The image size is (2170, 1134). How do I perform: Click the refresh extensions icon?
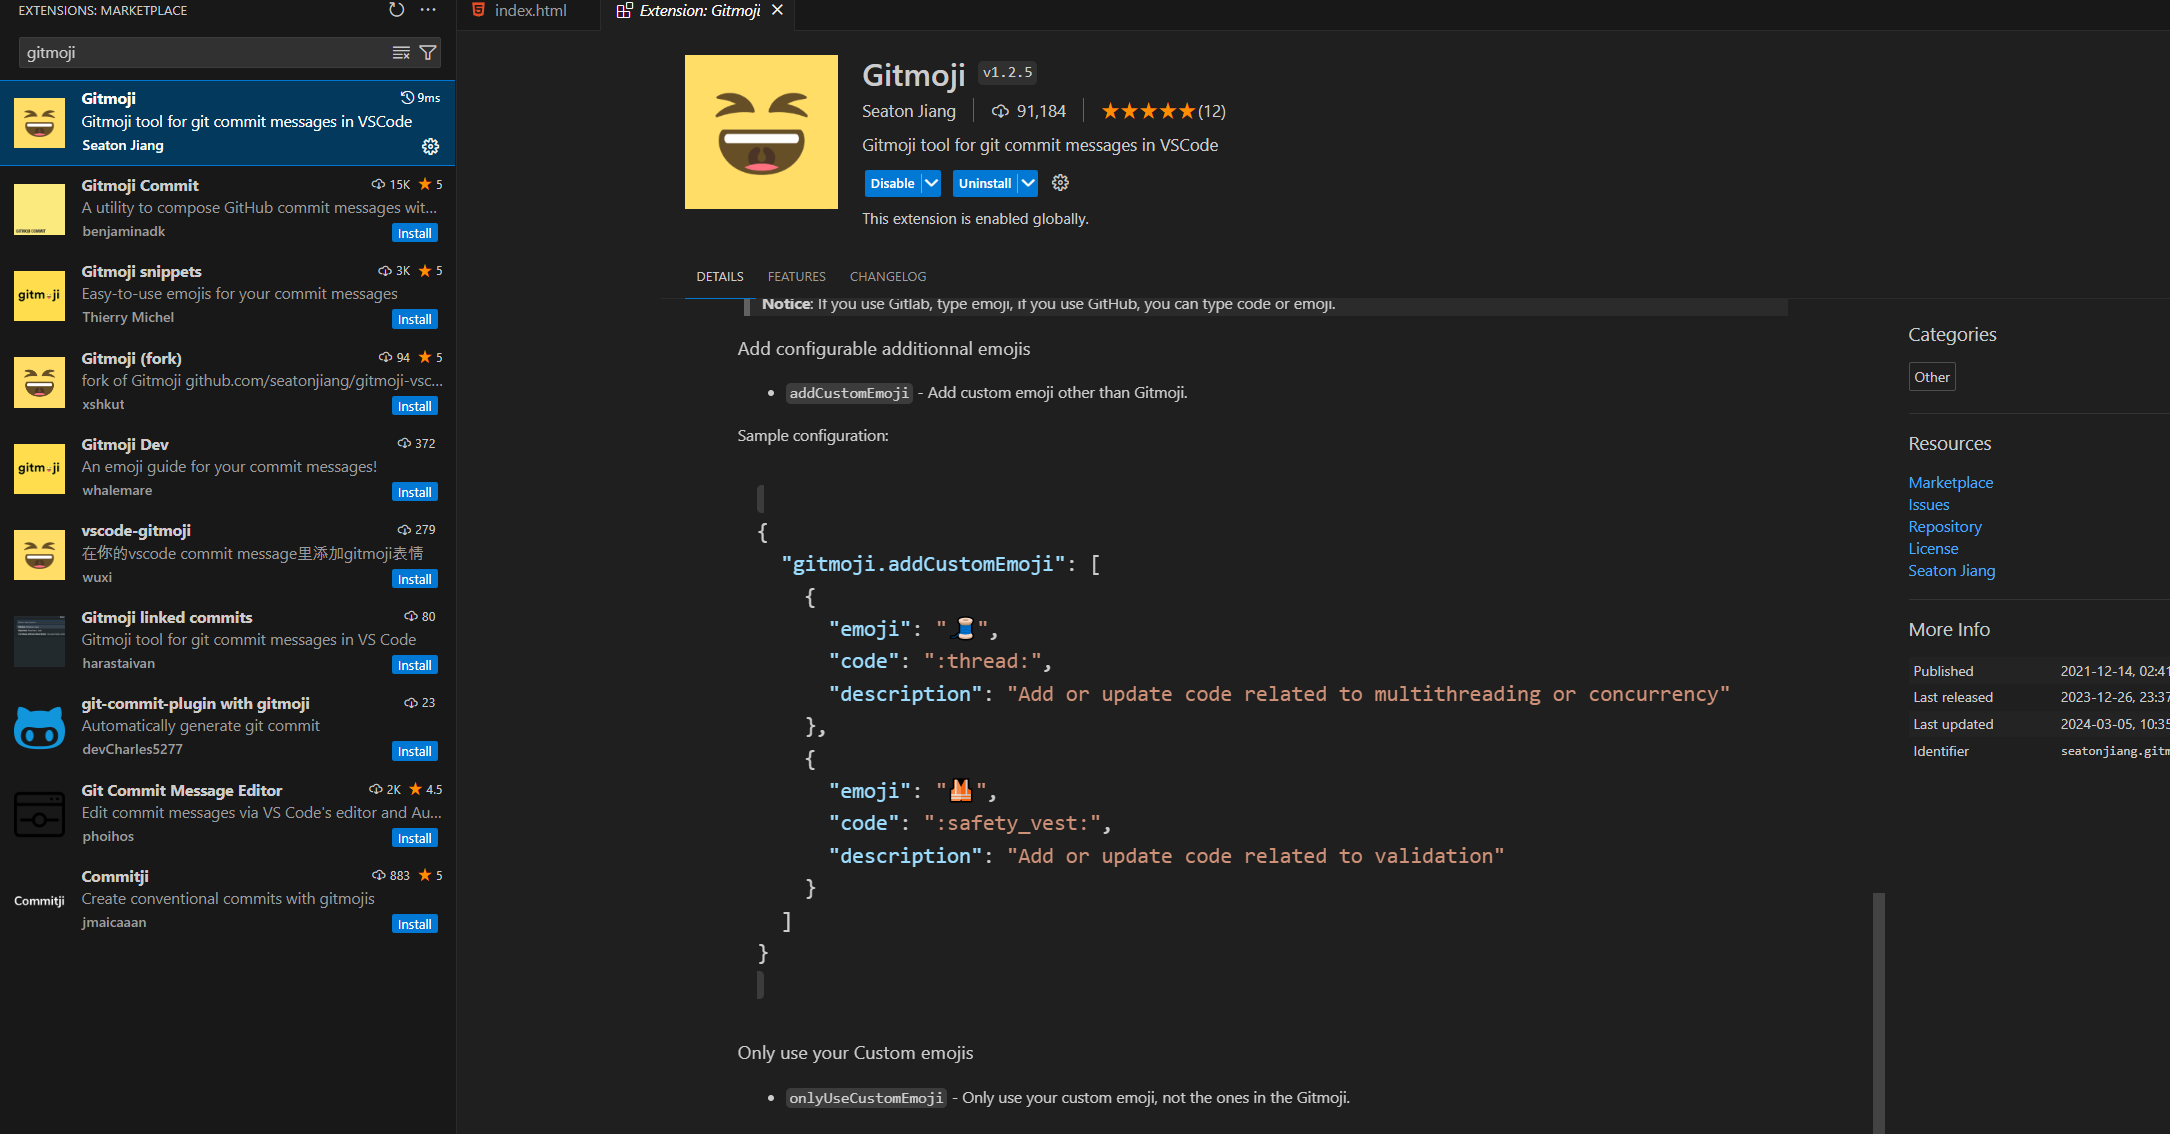[x=396, y=10]
